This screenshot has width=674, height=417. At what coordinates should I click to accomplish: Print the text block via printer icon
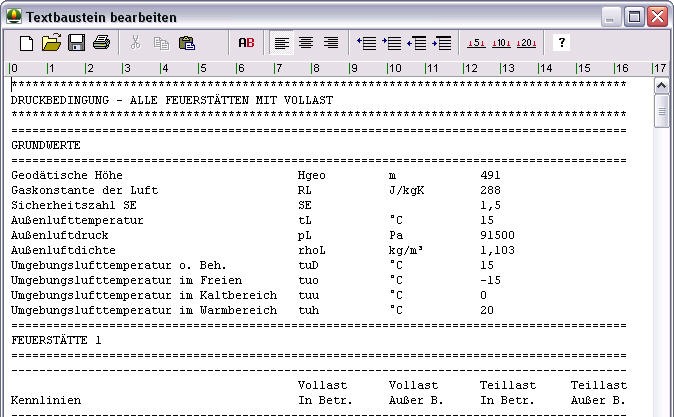point(101,43)
